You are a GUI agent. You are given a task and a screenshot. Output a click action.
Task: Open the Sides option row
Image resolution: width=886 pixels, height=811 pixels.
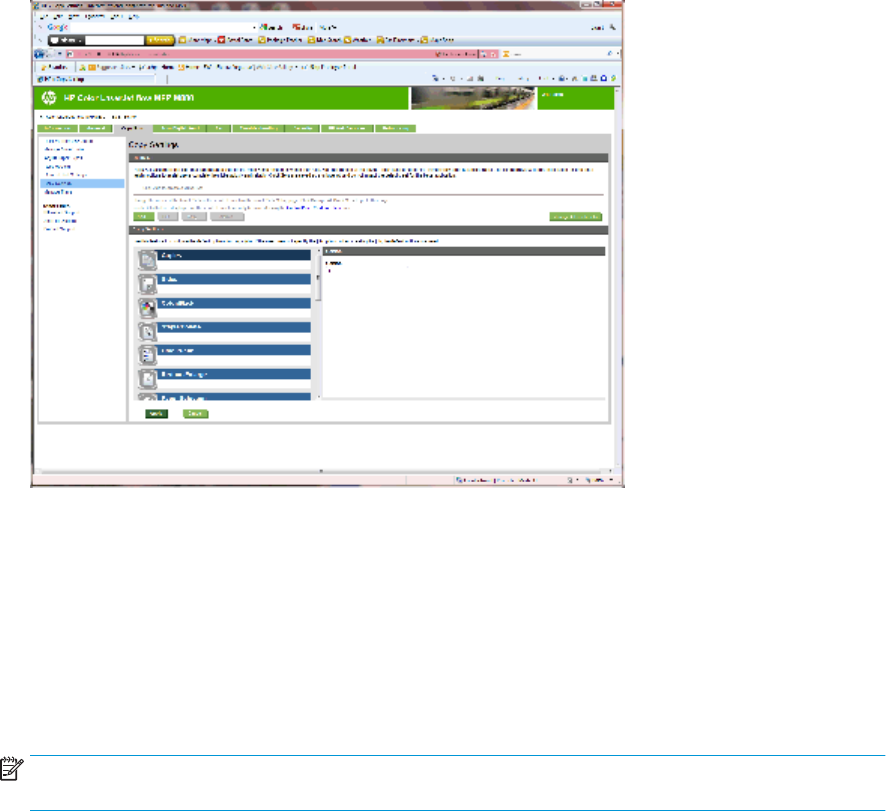pyautogui.click(x=234, y=279)
